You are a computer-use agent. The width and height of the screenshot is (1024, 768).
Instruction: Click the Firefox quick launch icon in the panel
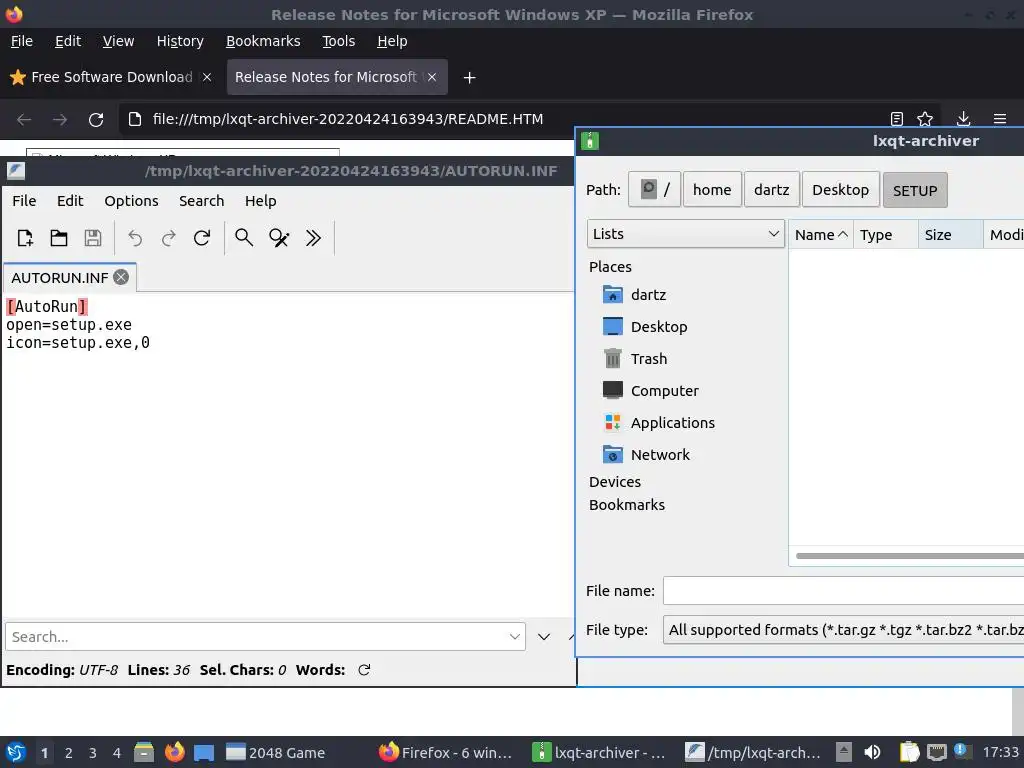174,752
